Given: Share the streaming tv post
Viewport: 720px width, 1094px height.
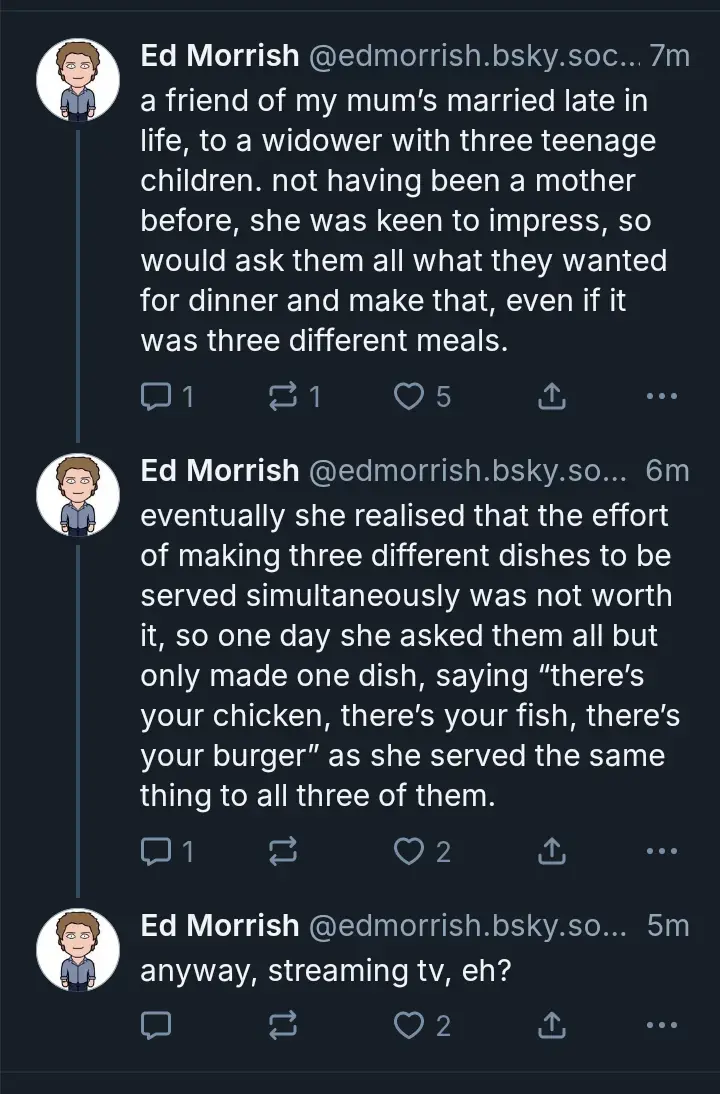Looking at the screenshot, I should 552,1025.
